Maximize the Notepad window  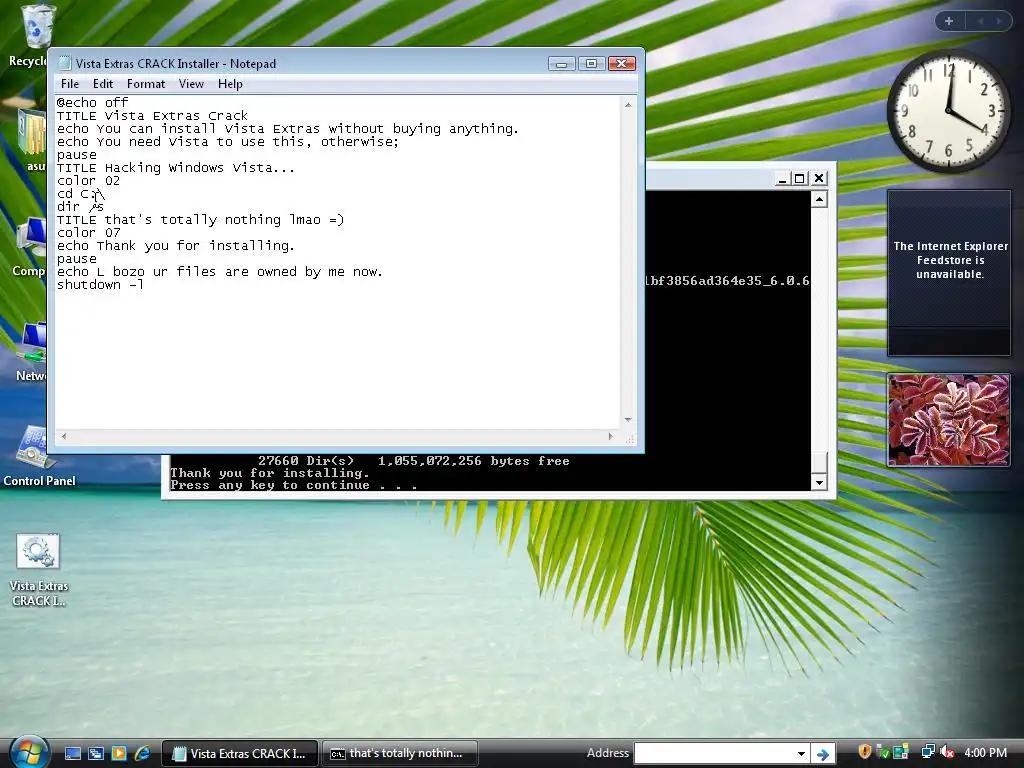click(x=591, y=63)
